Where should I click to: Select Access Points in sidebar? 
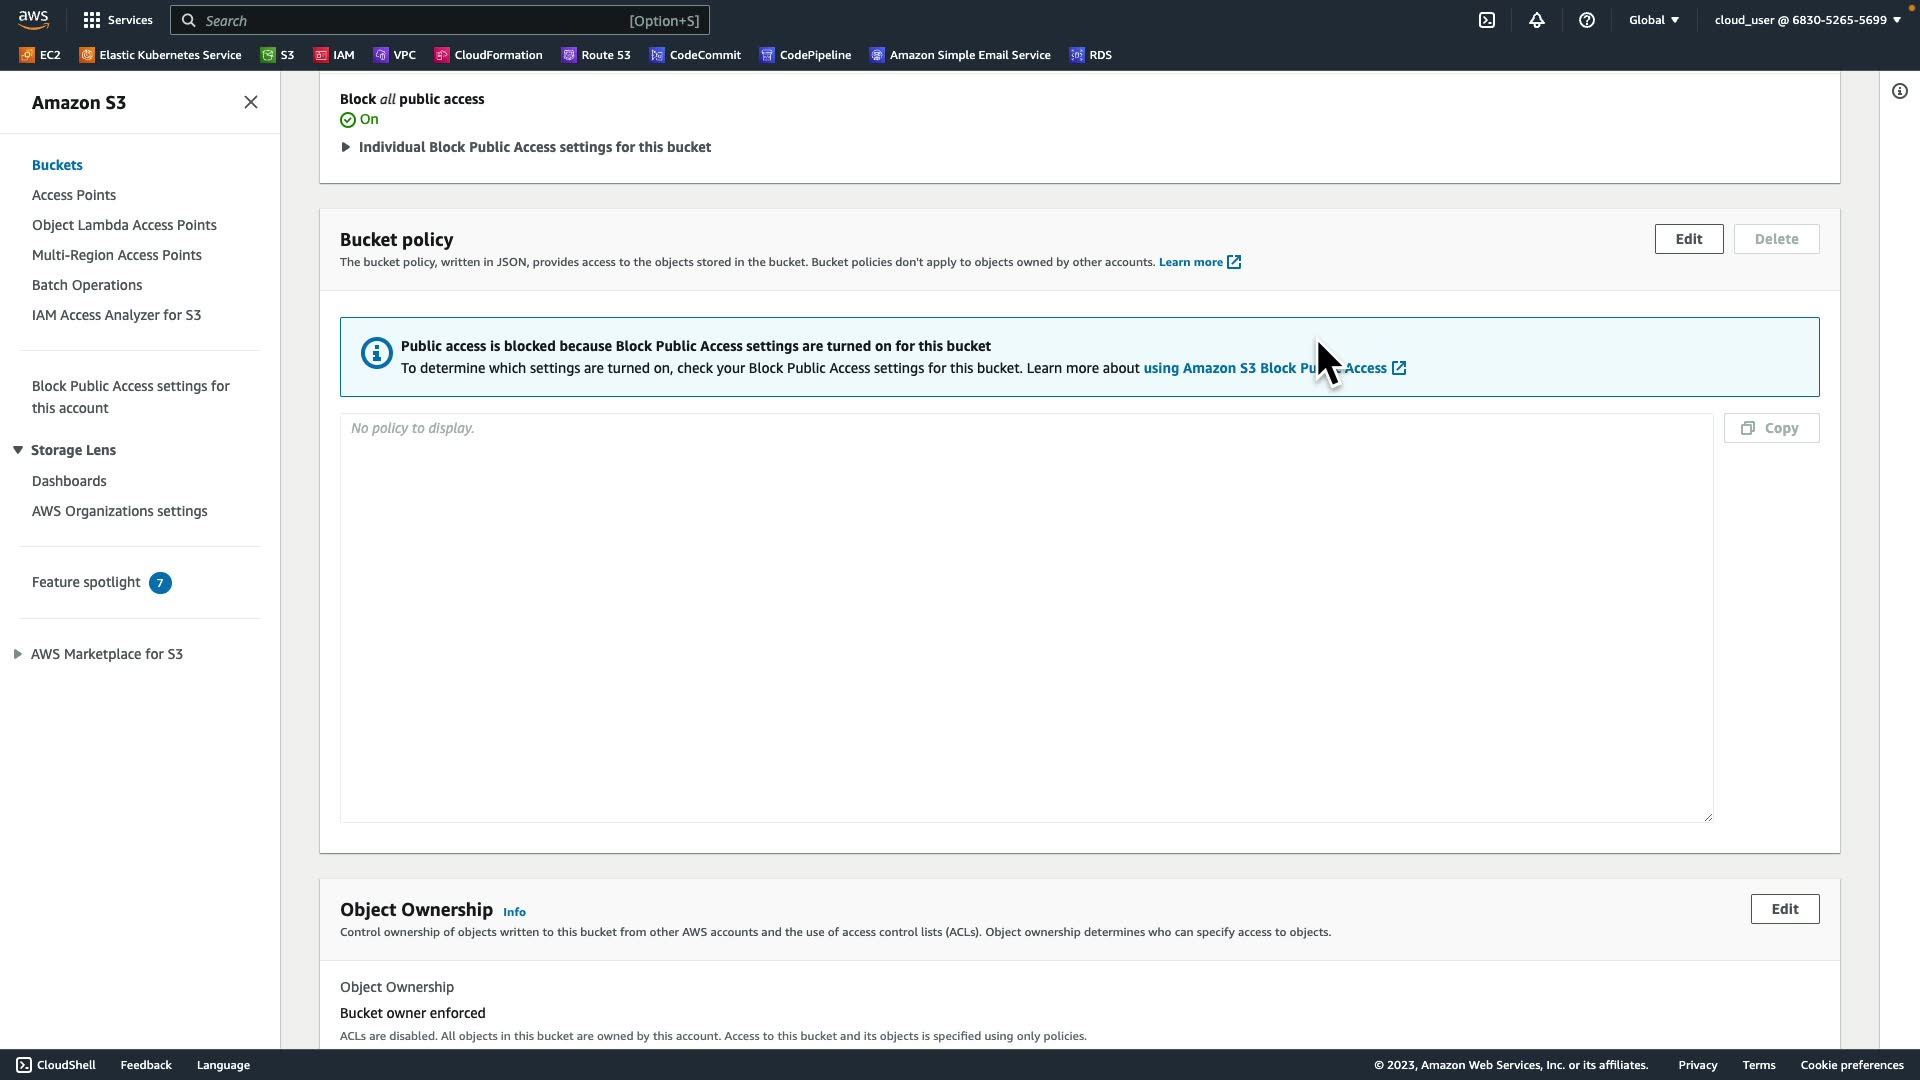[x=74, y=195]
